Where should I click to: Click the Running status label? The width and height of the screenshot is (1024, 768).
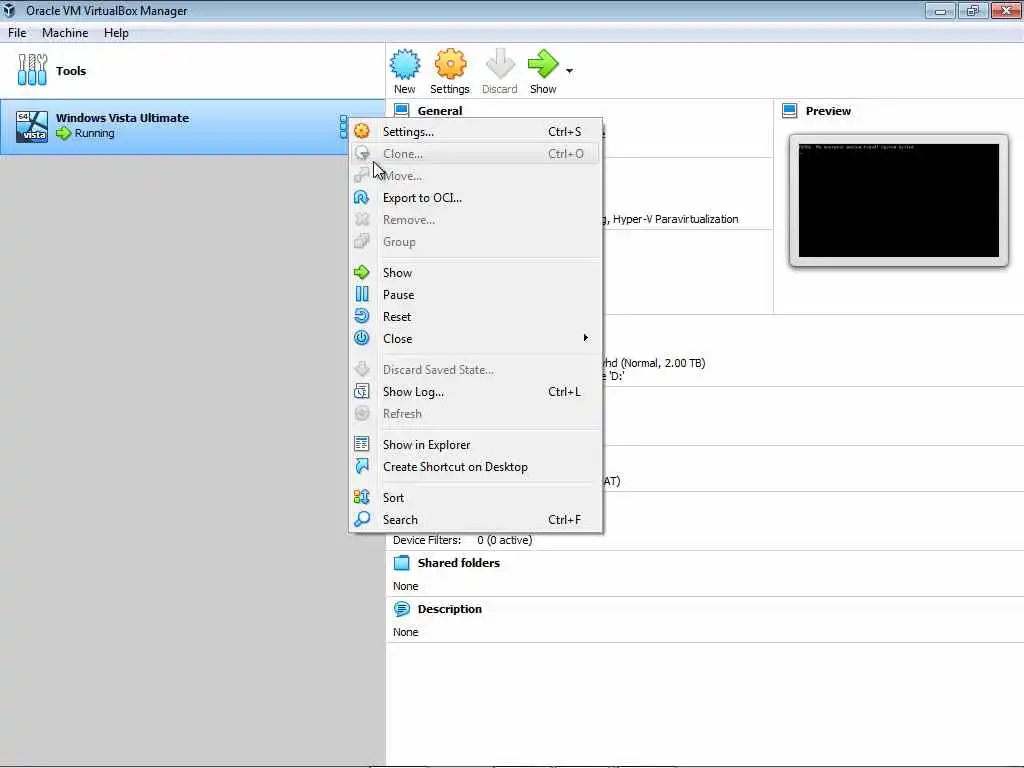tap(94, 133)
